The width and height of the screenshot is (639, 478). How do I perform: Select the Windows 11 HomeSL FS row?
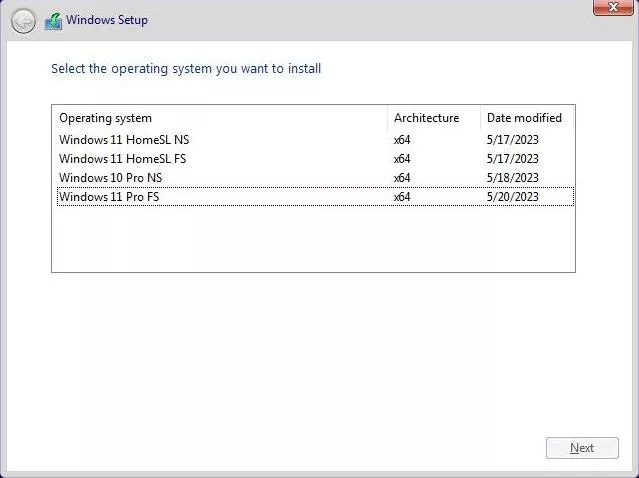click(315, 159)
